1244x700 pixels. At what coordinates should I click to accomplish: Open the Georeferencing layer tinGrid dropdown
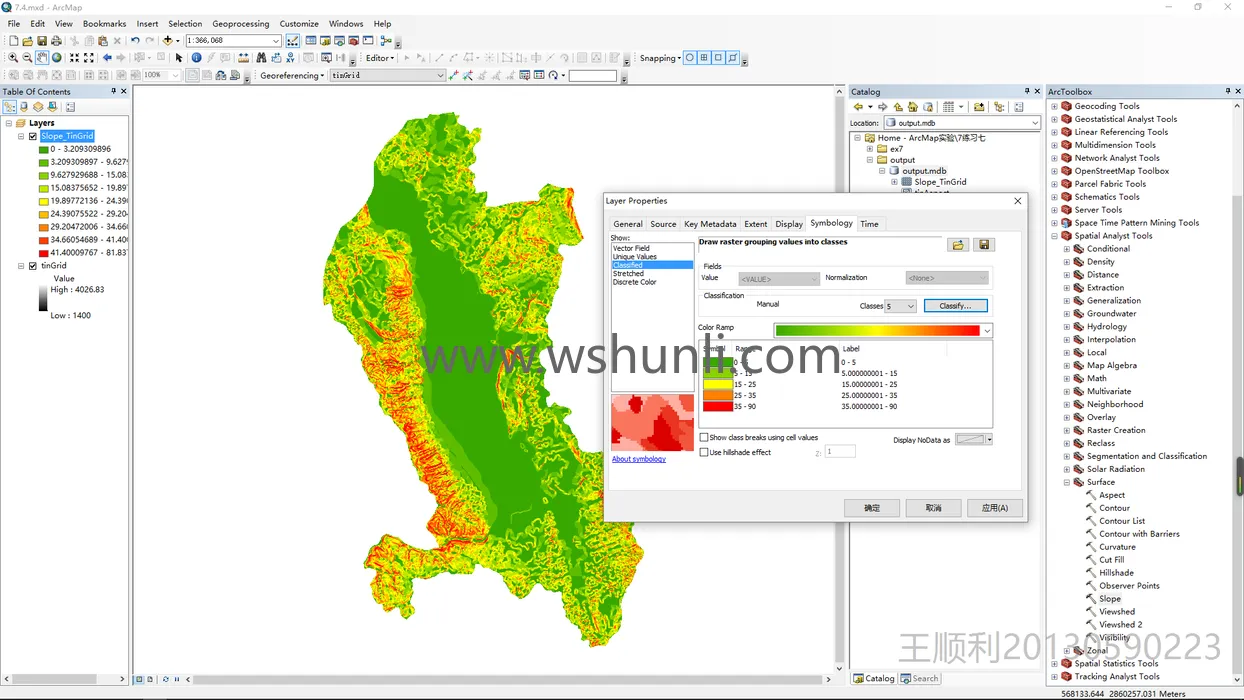440,75
